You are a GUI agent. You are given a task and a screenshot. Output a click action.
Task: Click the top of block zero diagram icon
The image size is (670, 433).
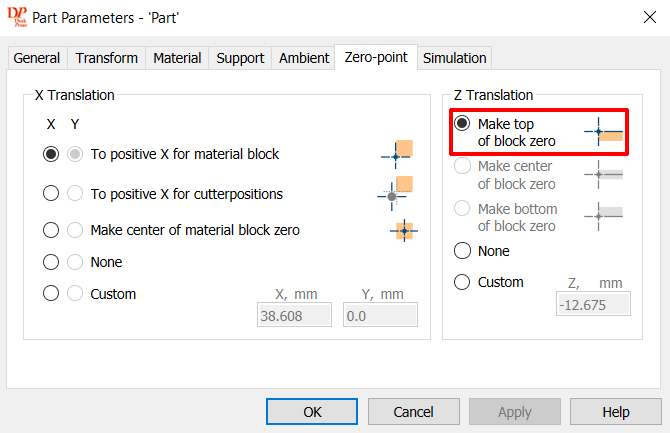point(603,132)
